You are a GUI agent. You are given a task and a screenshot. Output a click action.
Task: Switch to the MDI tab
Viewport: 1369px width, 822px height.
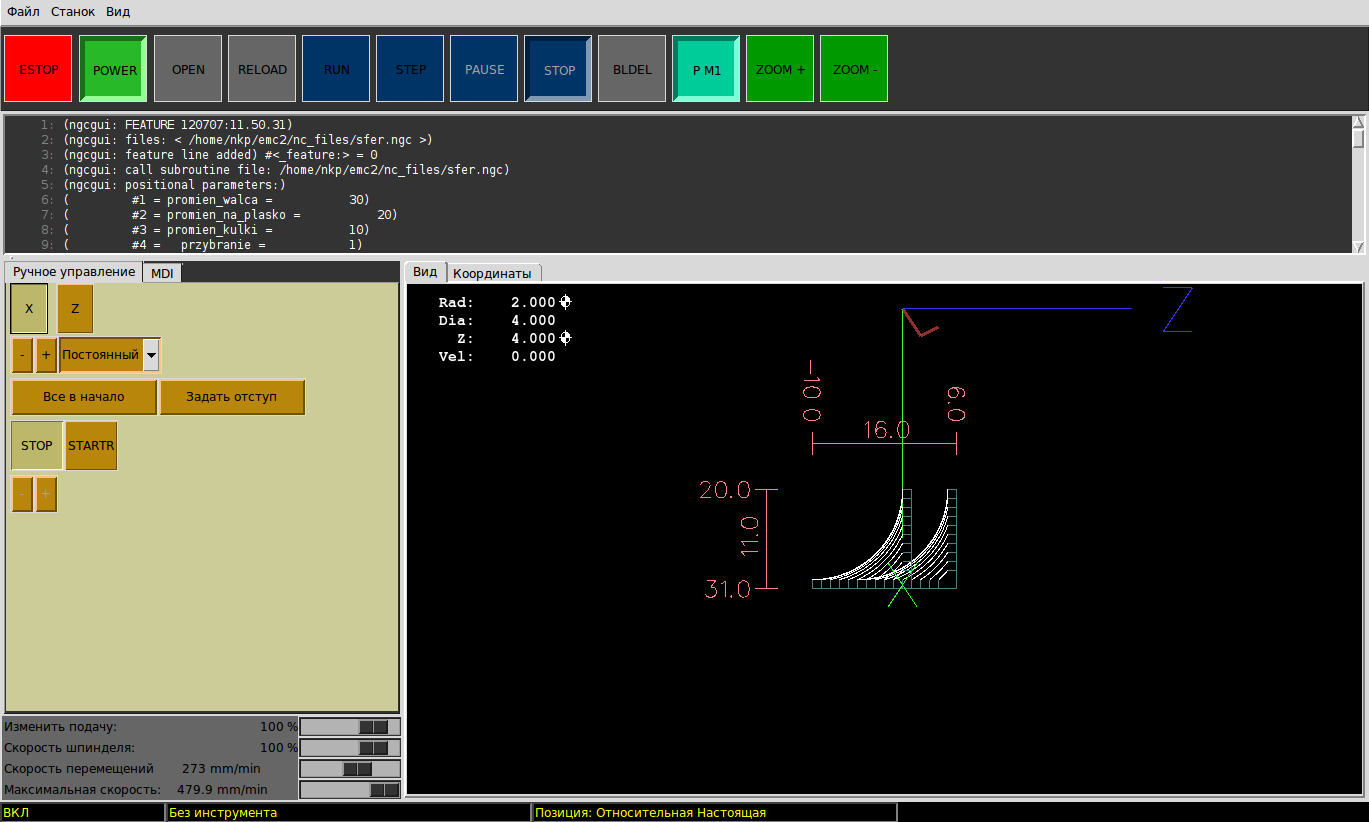[162, 273]
